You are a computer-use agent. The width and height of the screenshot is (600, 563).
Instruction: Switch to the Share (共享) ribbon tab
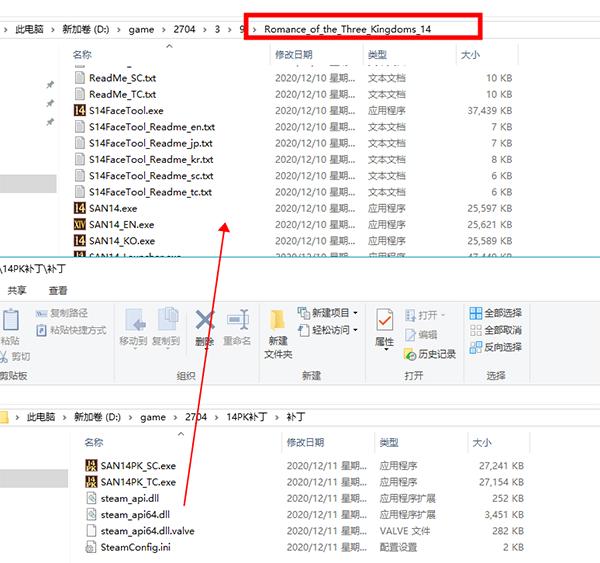pos(17,290)
